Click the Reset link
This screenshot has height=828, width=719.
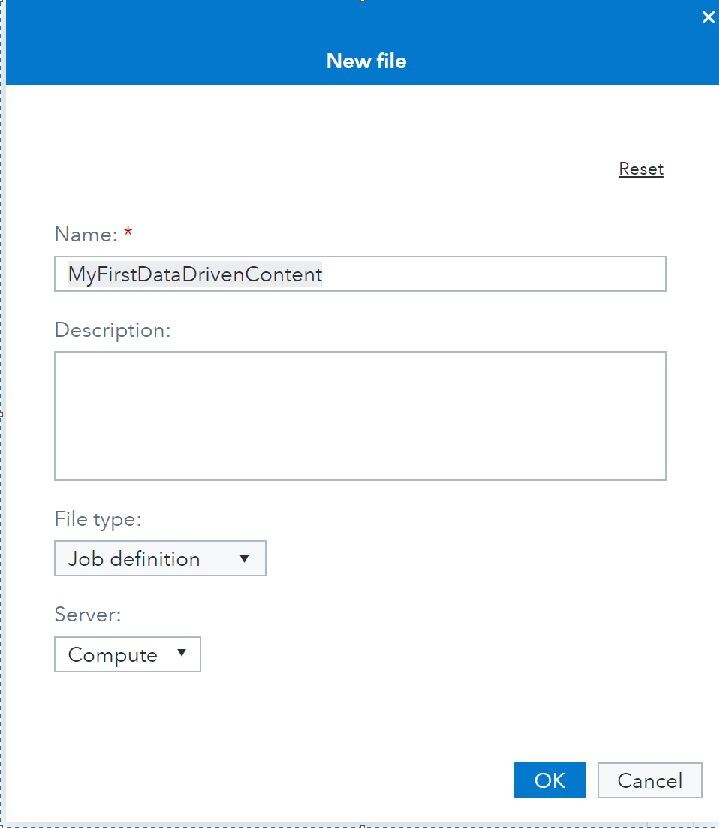tap(641, 169)
